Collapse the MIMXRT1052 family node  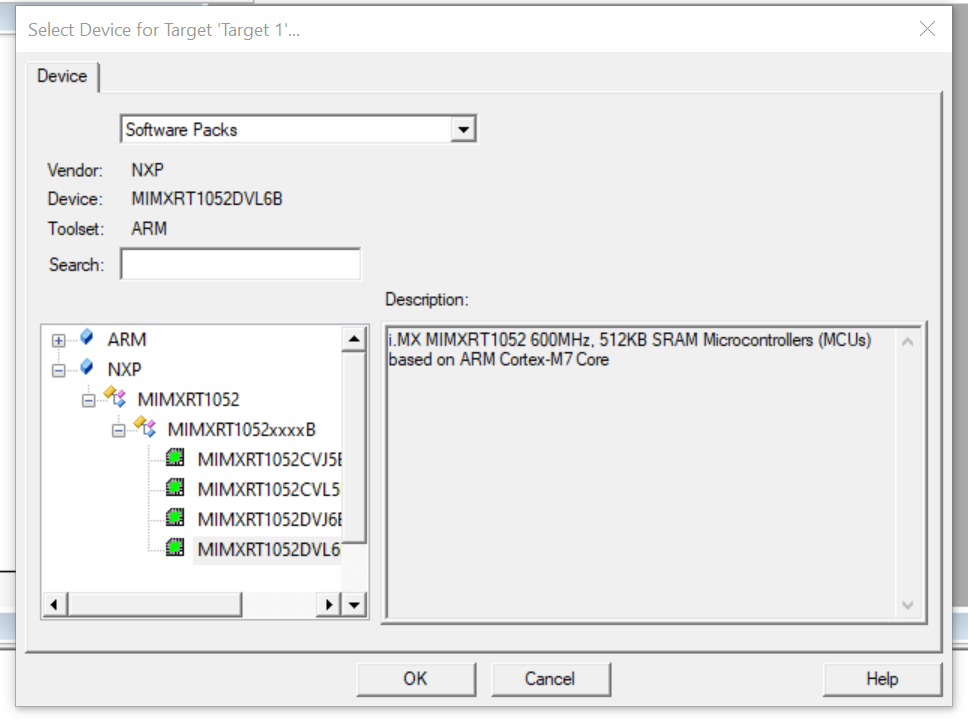(88, 401)
